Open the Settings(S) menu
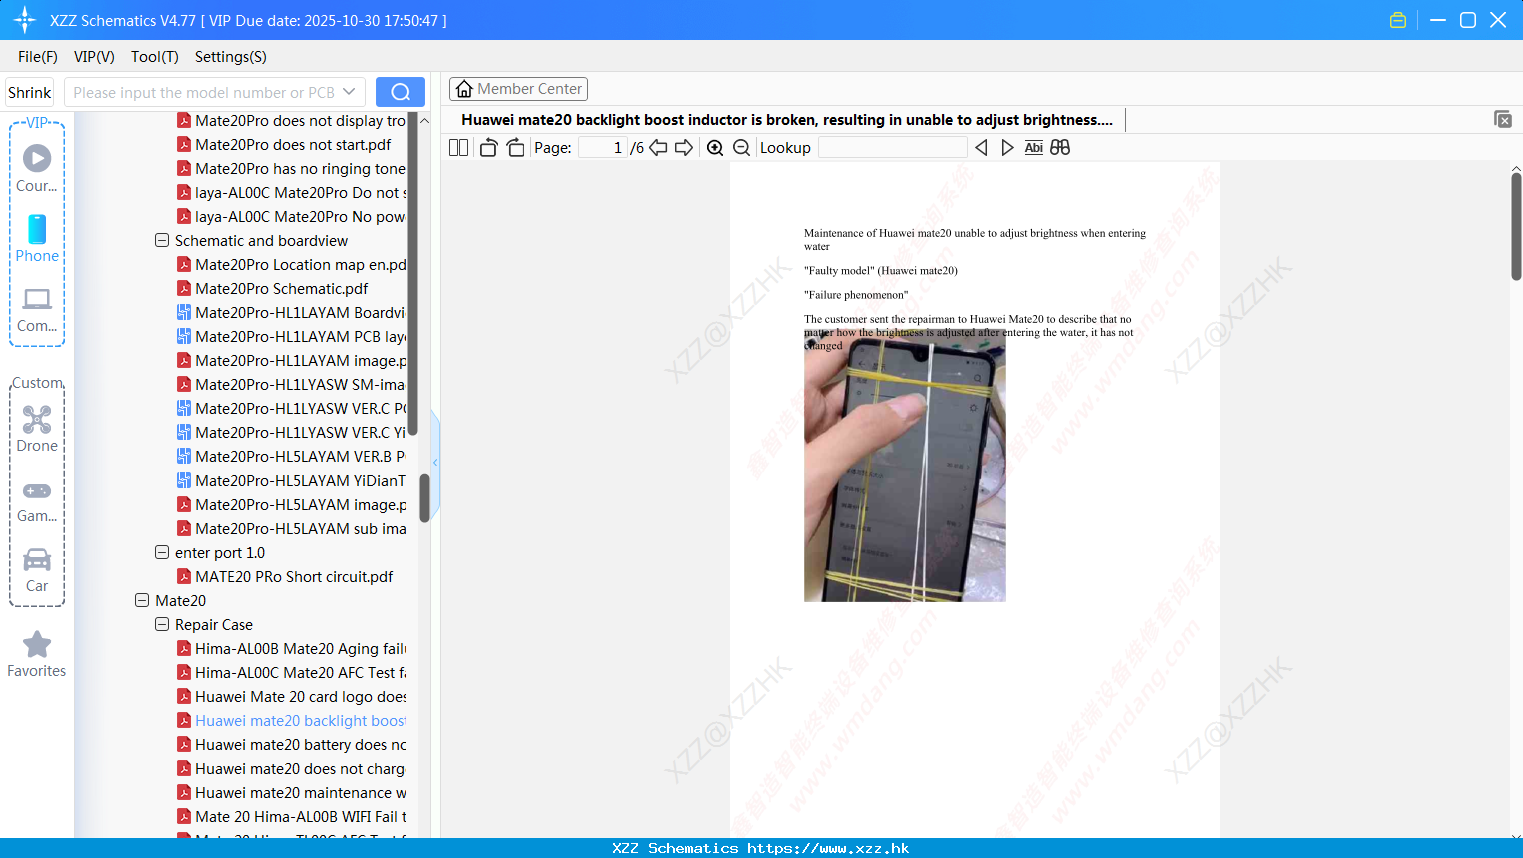1523x858 pixels. pos(231,57)
